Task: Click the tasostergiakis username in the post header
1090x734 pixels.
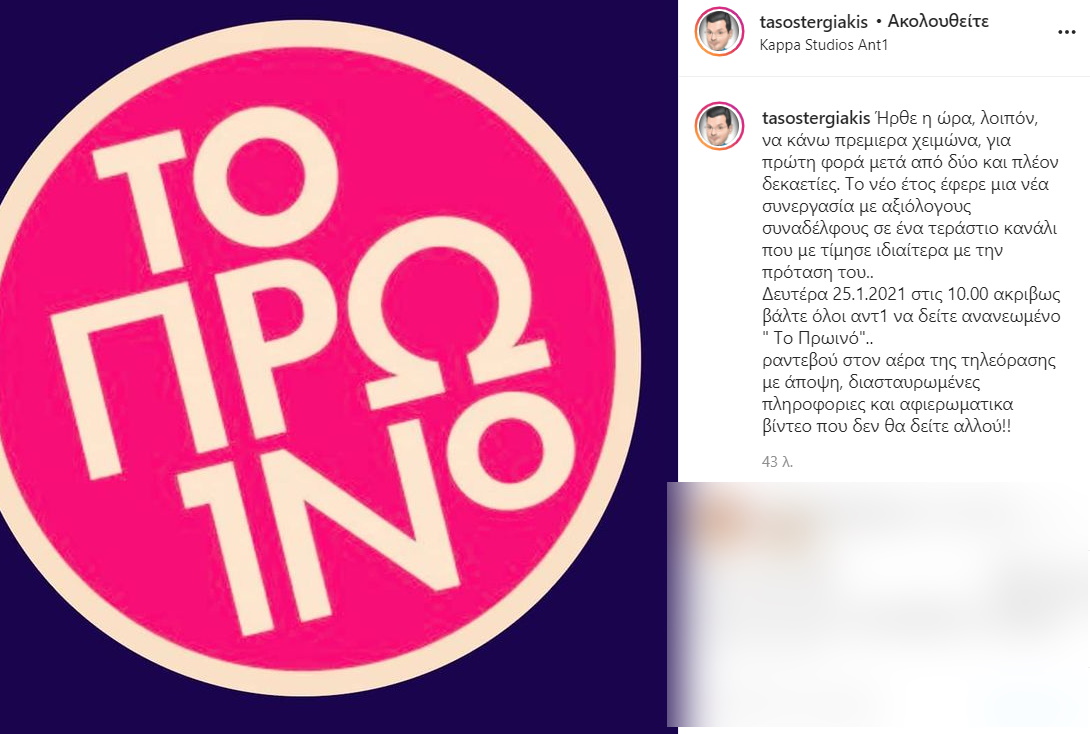Action: pos(813,22)
